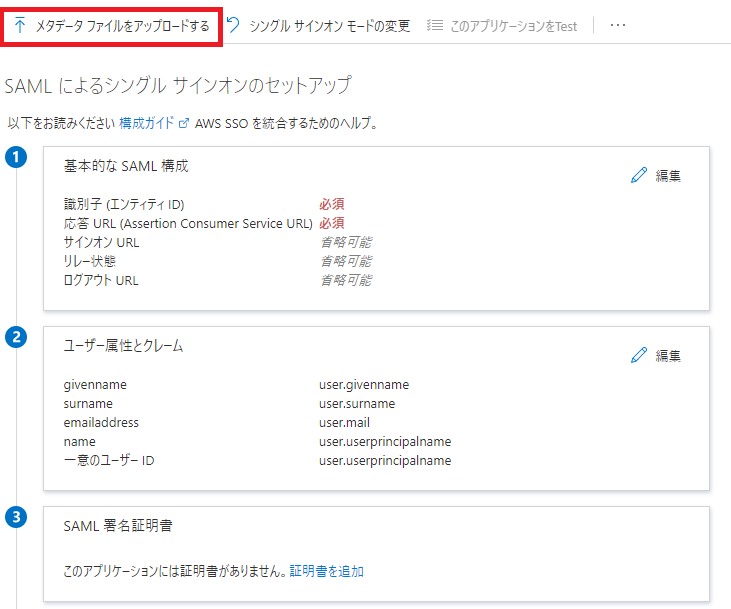Click the surname claim name
The width and height of the screenshot is (731, 609).
tap(88, 403)
